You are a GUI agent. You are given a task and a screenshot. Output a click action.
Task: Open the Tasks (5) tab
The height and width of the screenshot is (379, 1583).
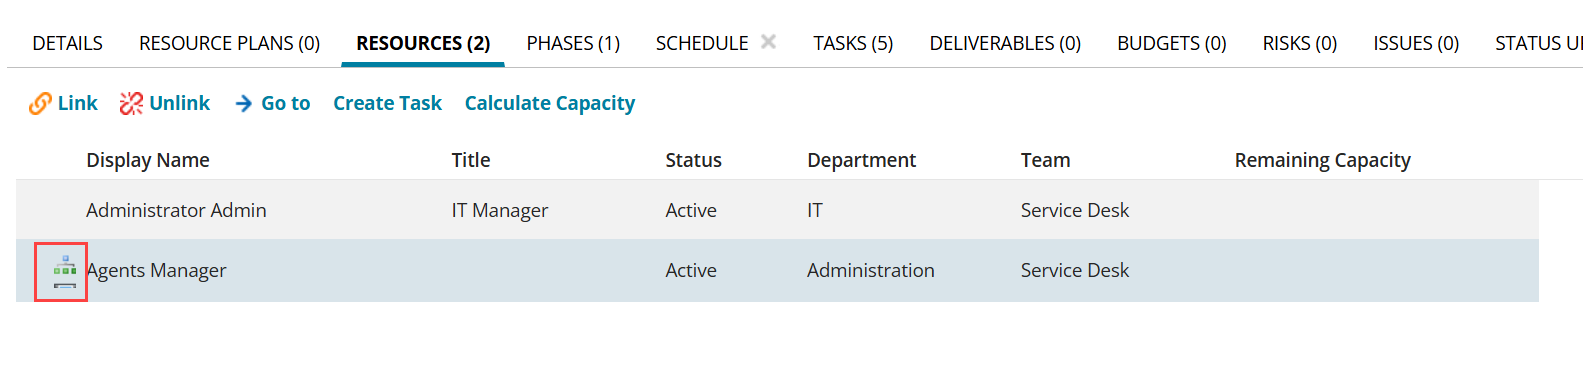(x=853, y=43)
